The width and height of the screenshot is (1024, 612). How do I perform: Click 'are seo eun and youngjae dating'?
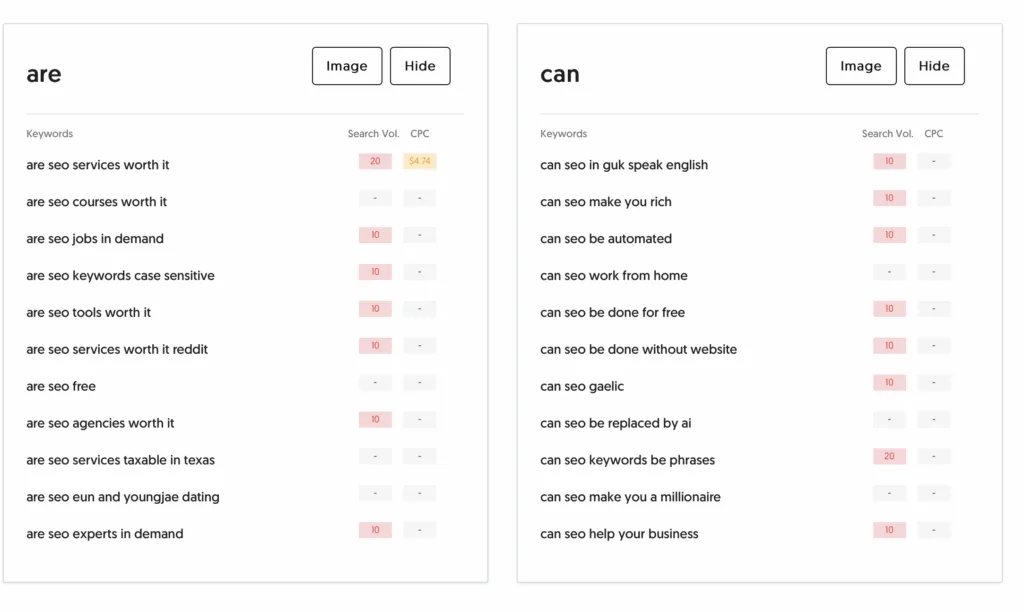(x=123, y=497)
